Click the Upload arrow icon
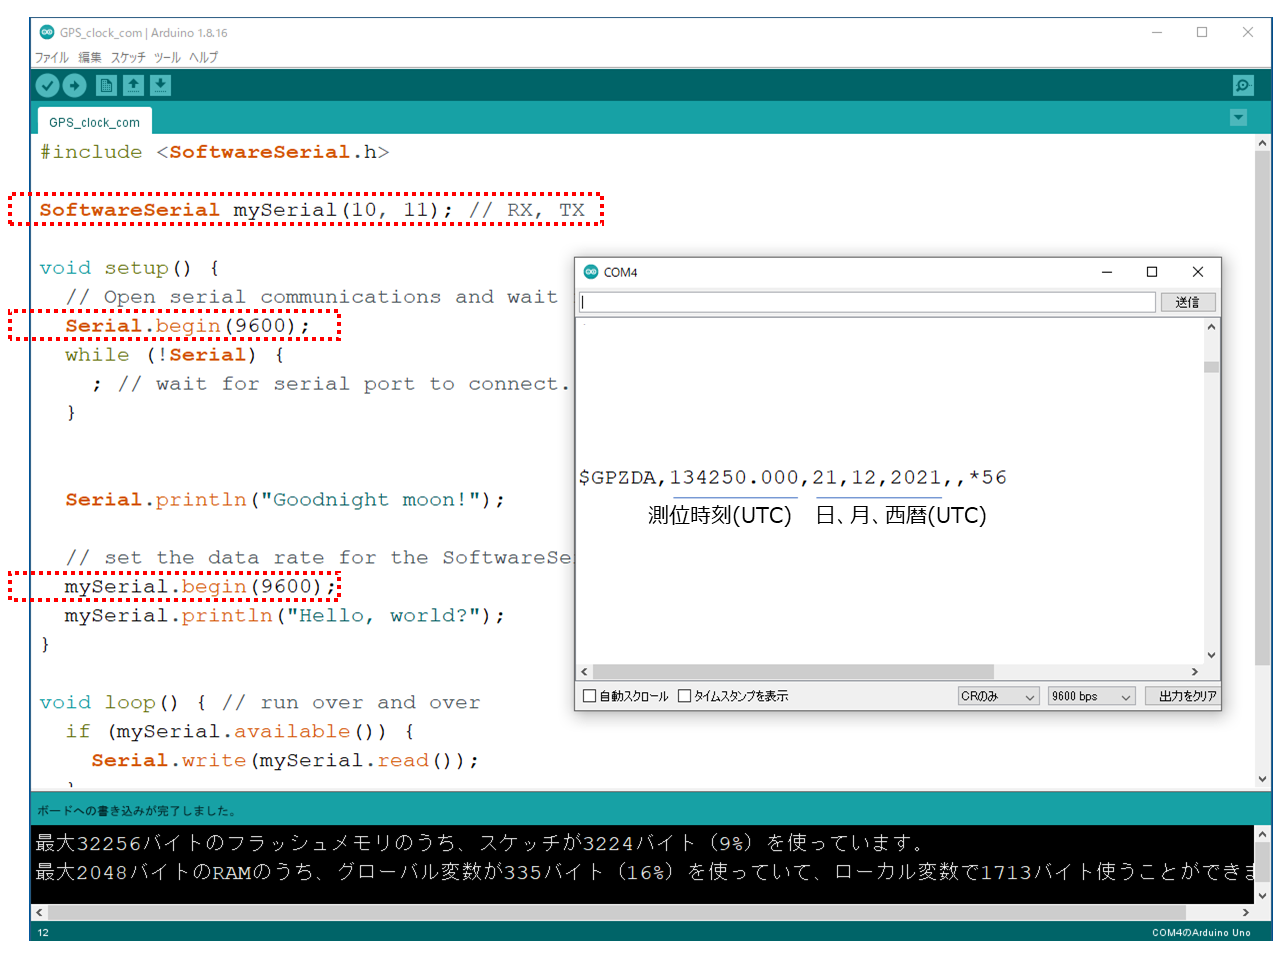 point(75,85)
